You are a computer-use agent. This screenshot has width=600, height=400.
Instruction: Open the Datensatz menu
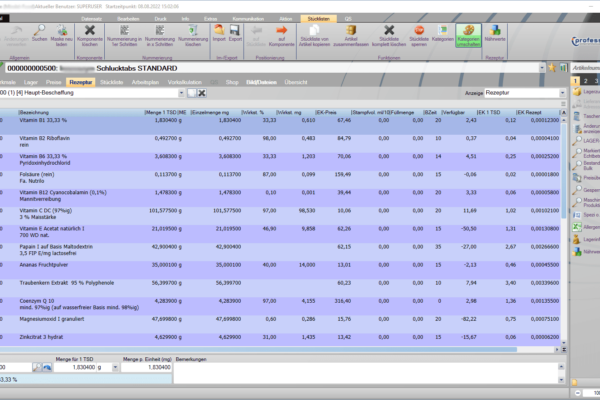tap(91, 19)
